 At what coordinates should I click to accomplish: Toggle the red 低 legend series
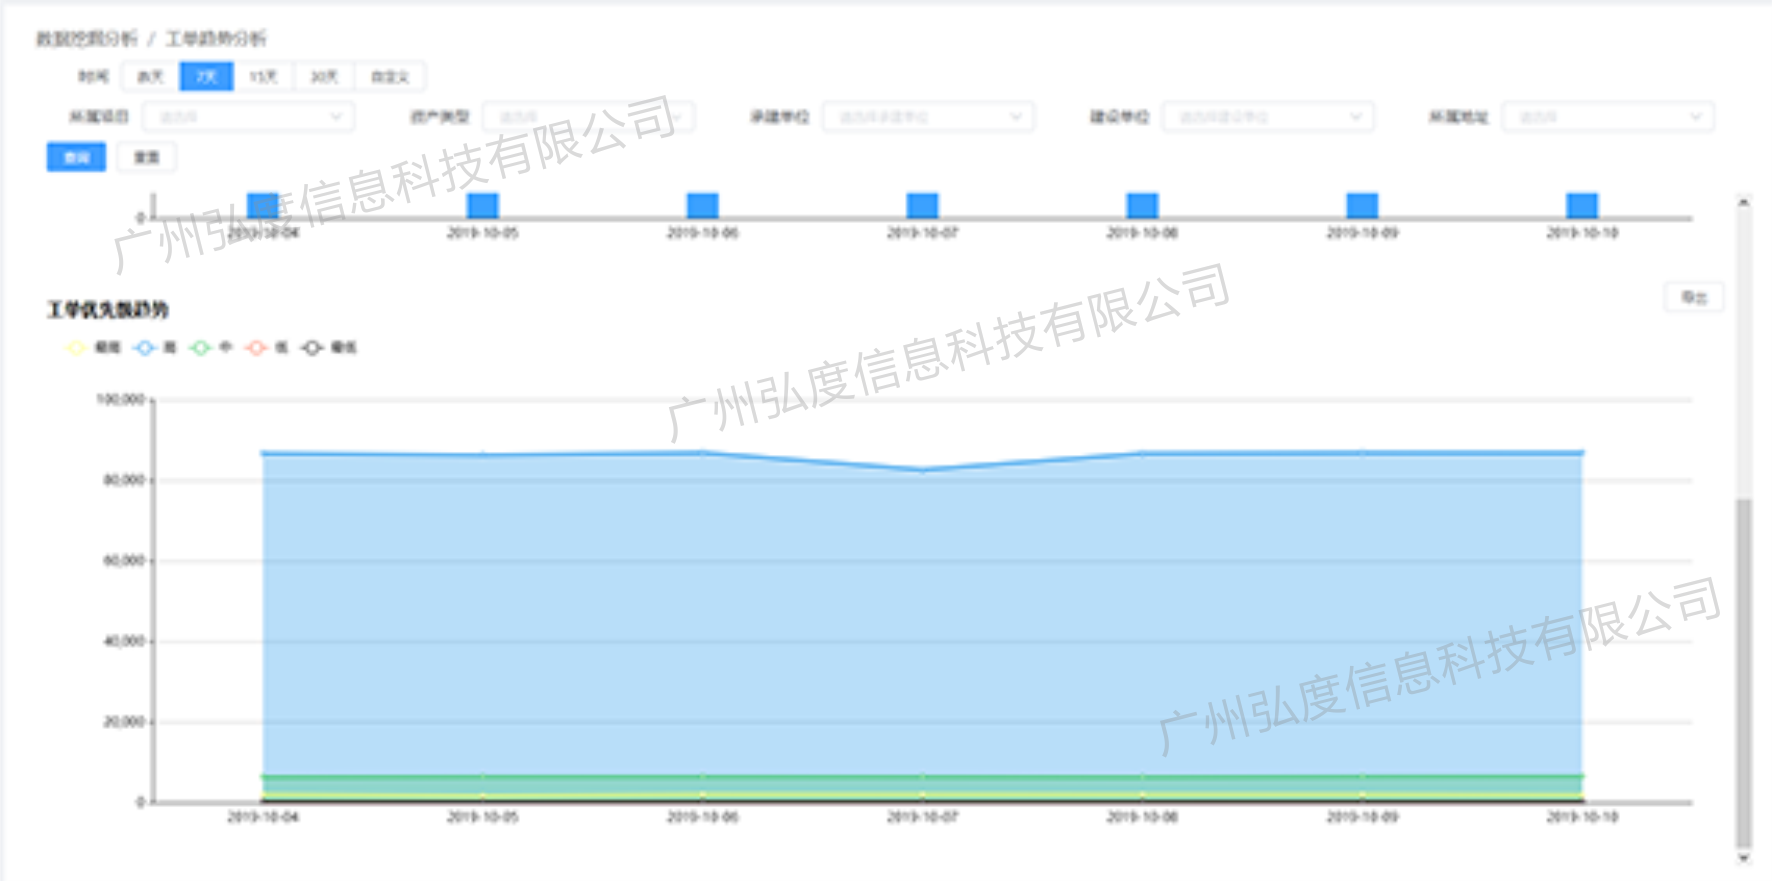[267, 348]
